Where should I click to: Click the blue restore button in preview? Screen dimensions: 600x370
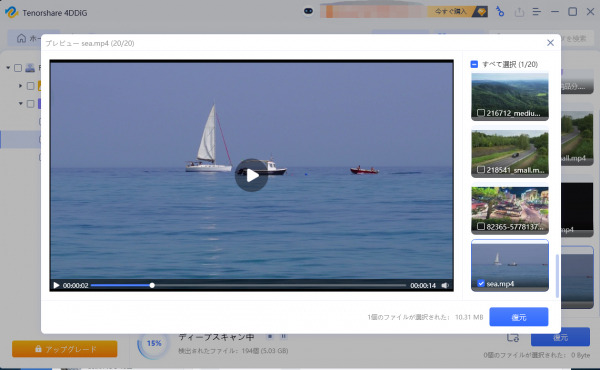518,317
